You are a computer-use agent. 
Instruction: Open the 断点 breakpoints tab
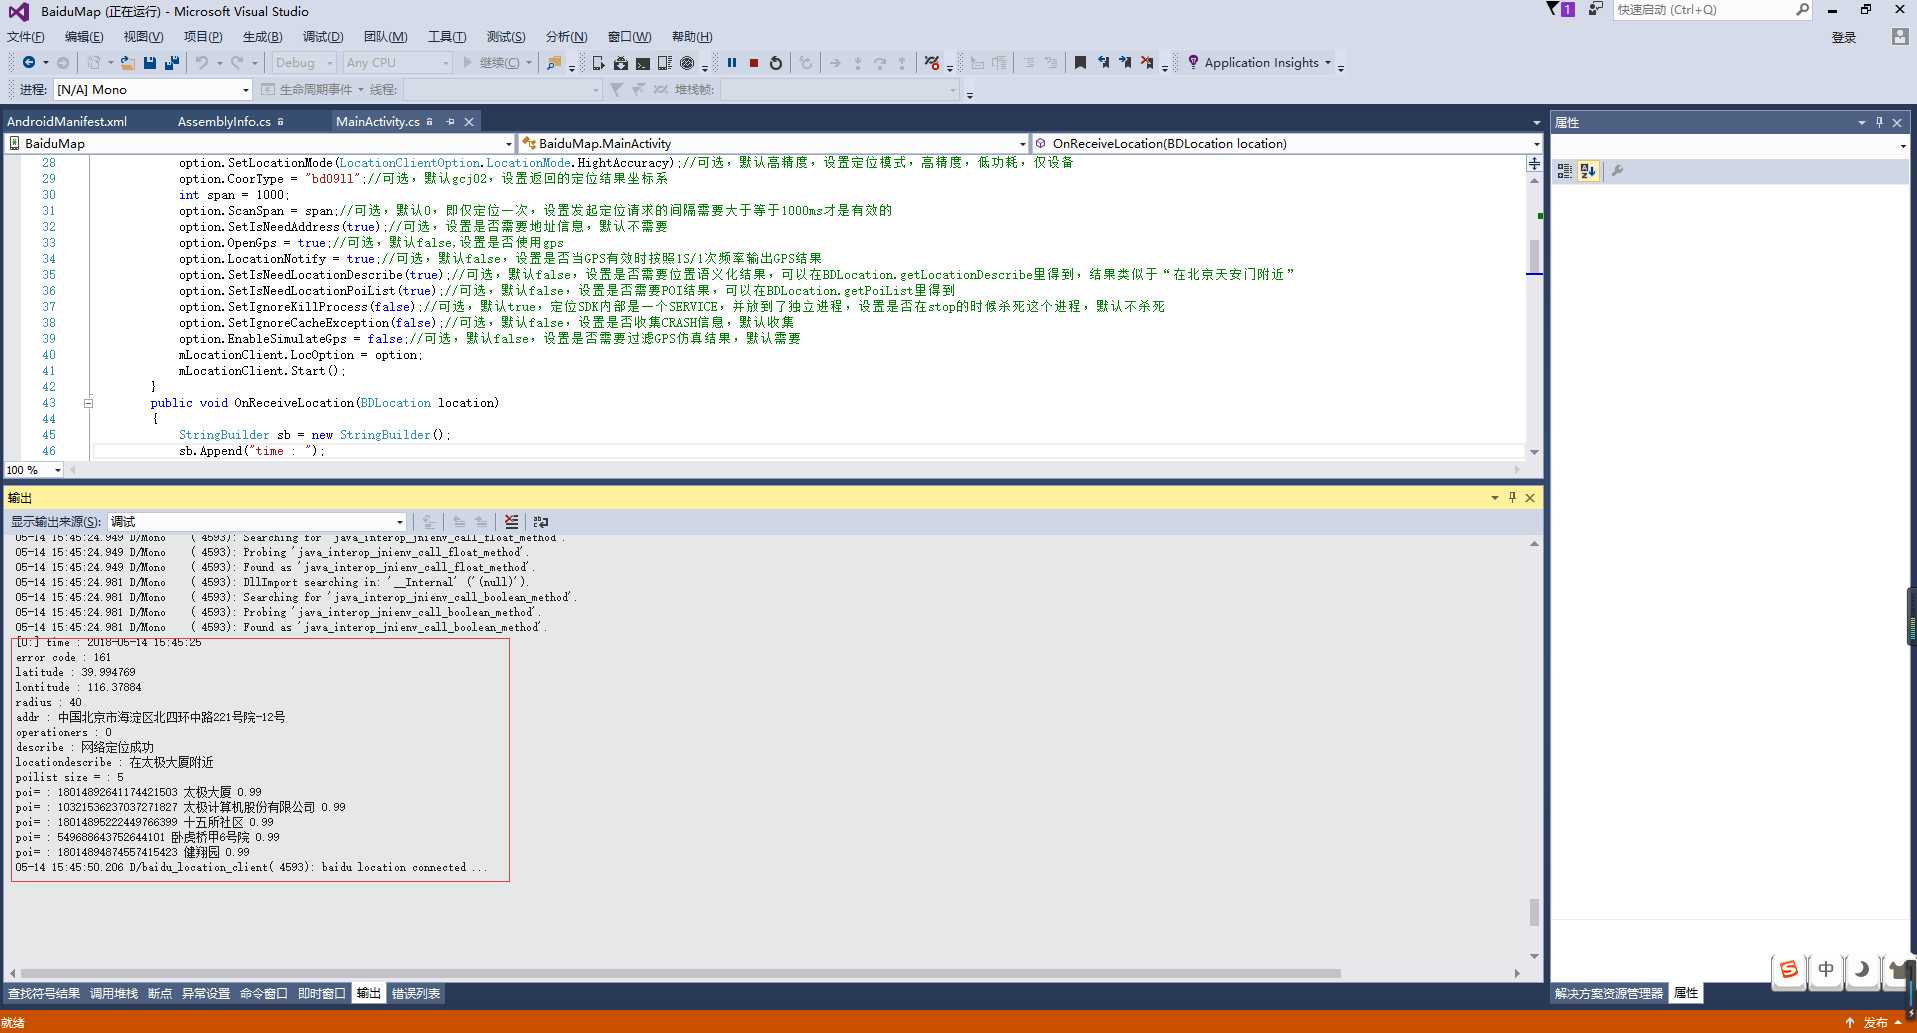pyautogui.click(x=160, y=993)
